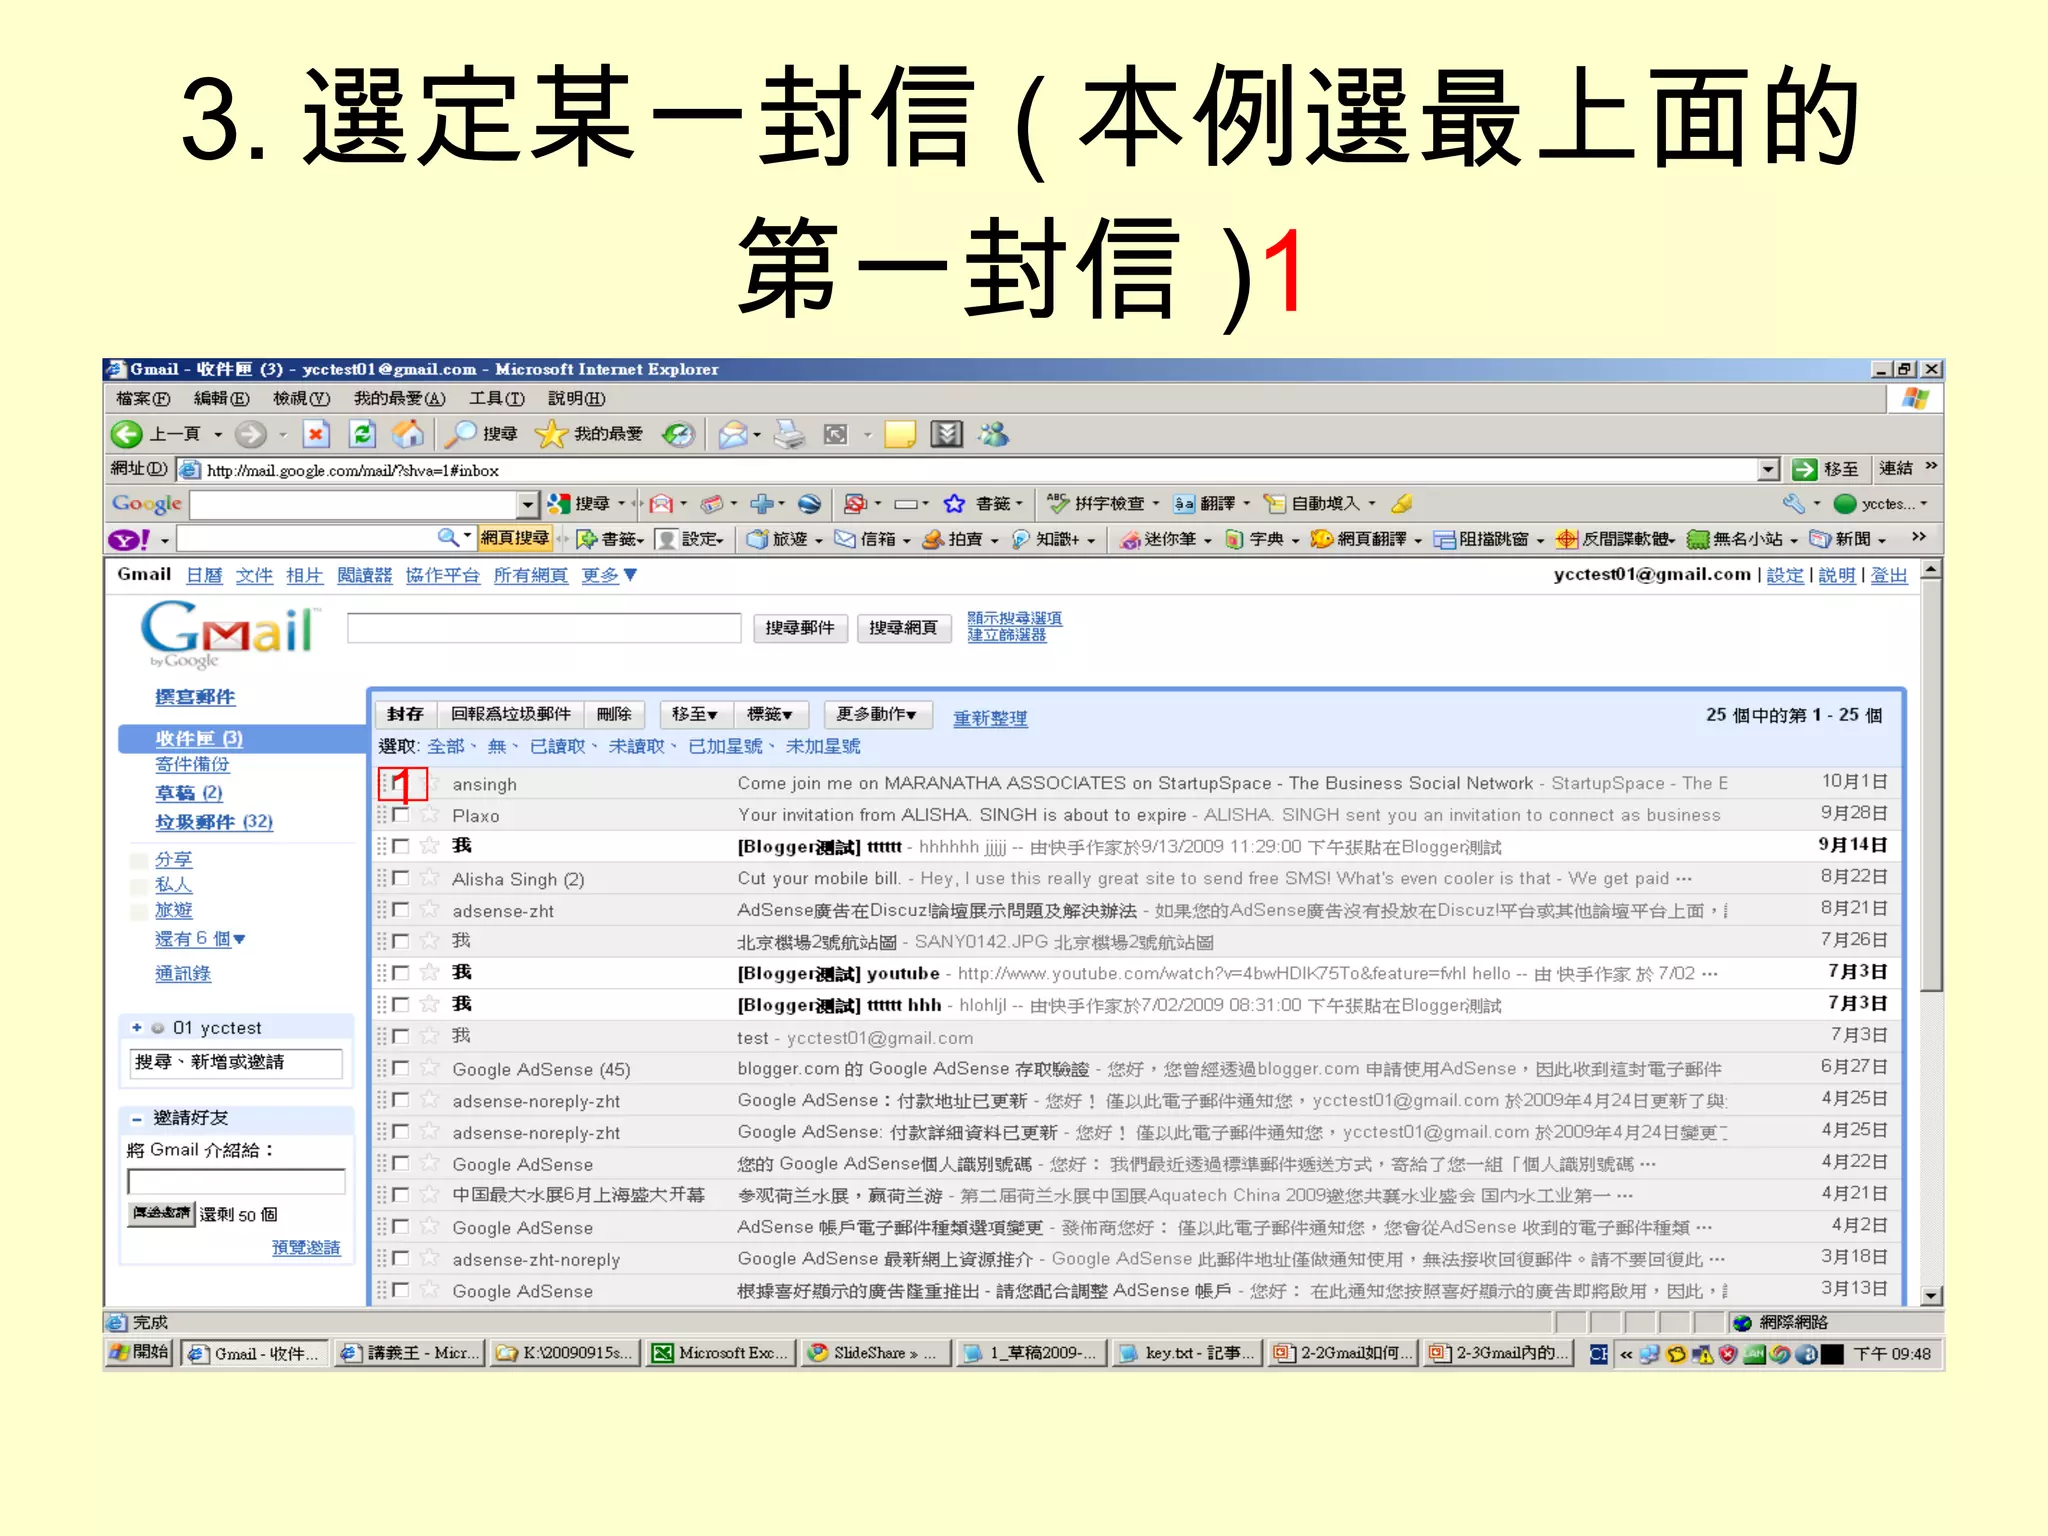
Task: Check the adsense-zht message checkbox
Action: point(401,910)
